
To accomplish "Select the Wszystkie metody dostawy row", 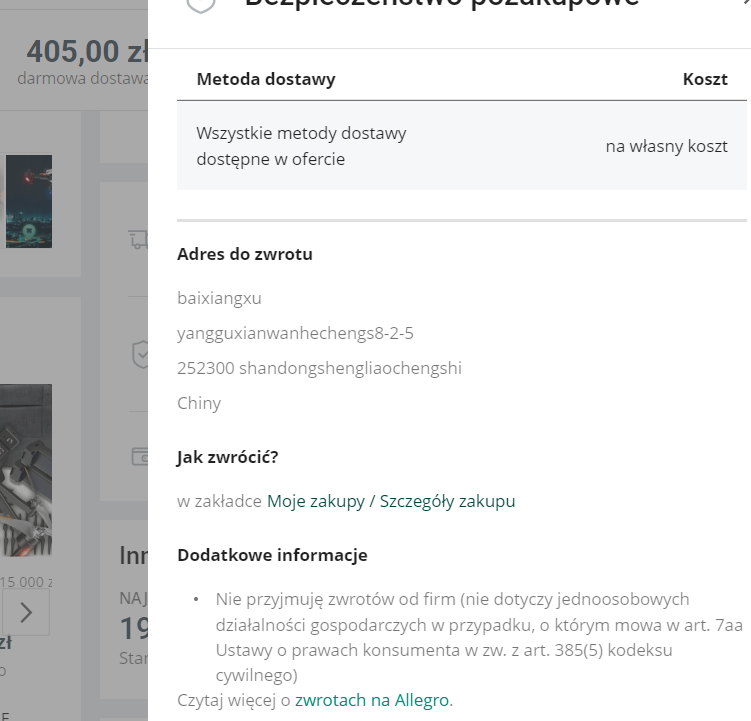I will (x=462, y=146).
